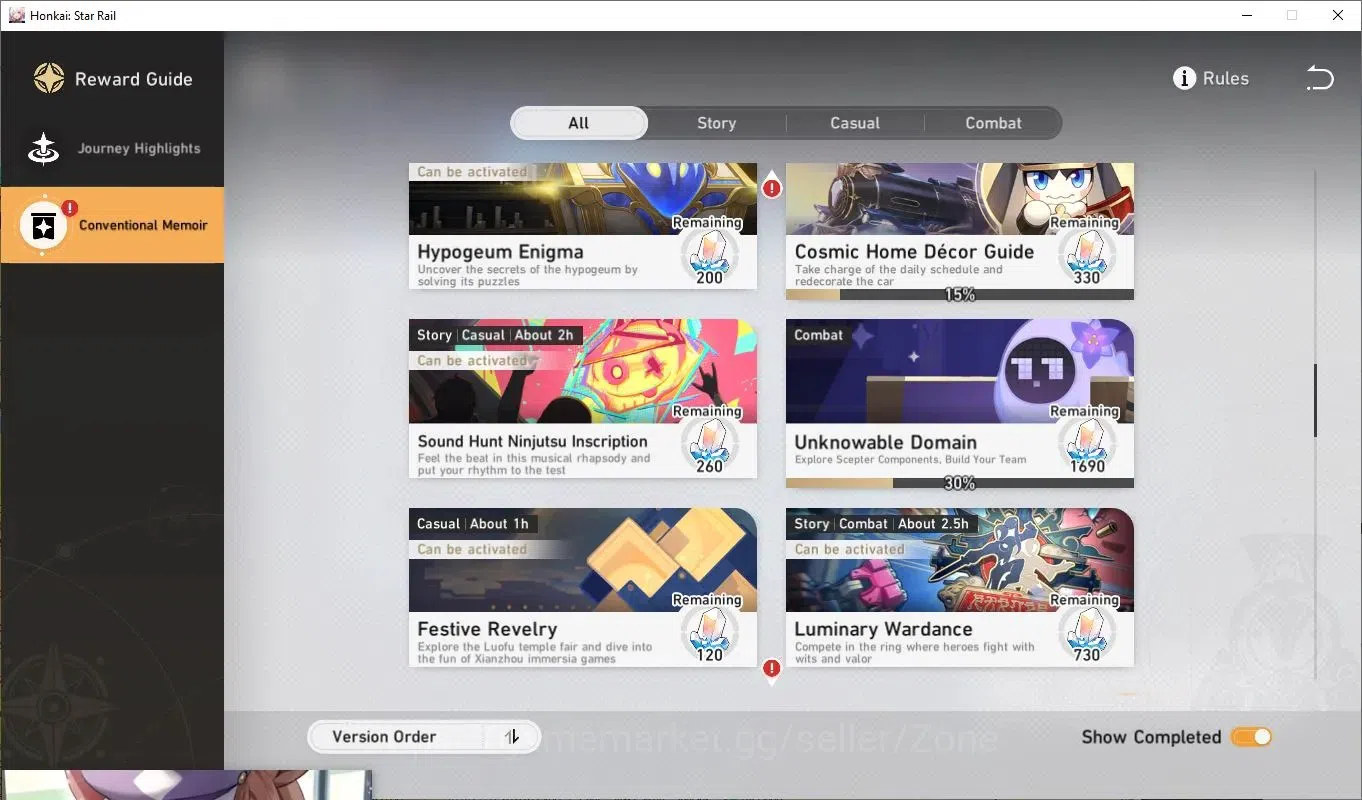Click the Rules info icon

[1184, 78]
